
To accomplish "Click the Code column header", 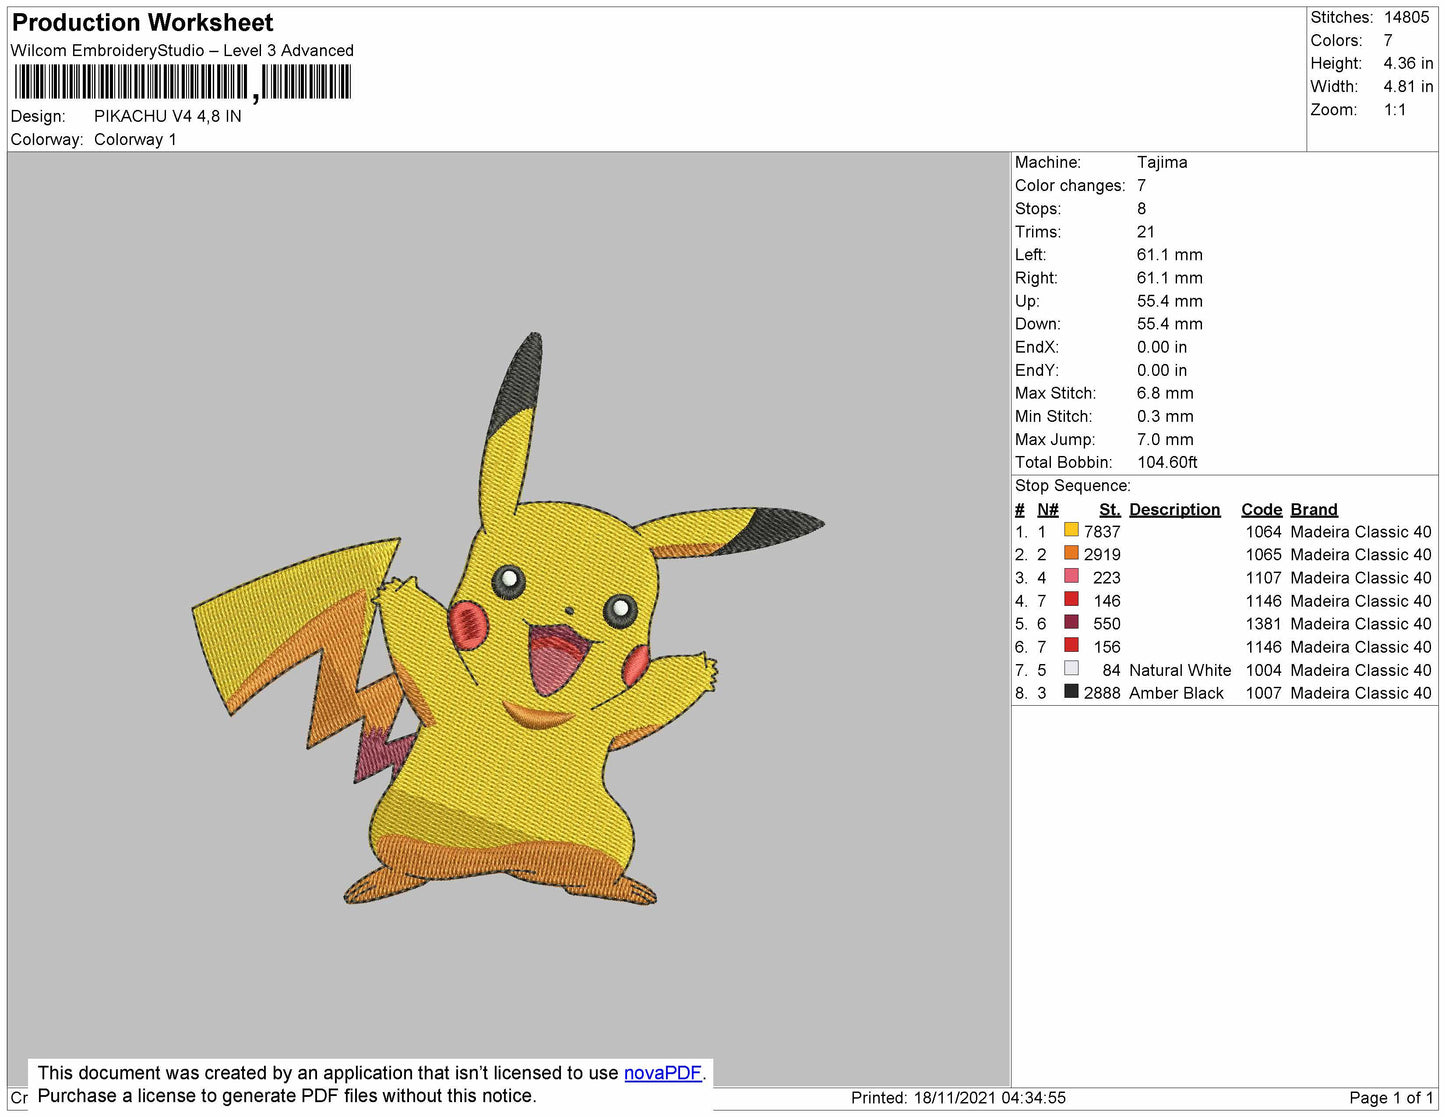I will [1260, 509].
